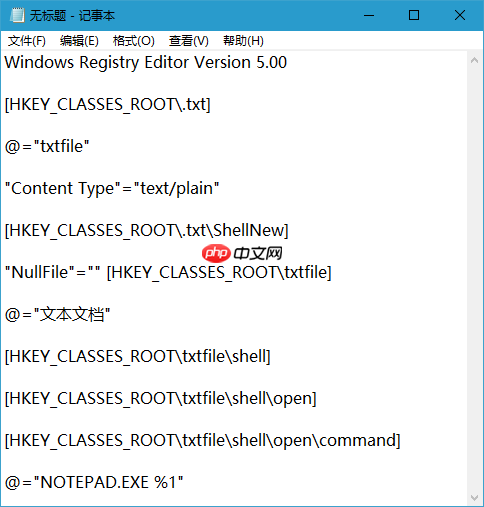
Task: Click the Notepad app icon in title bar
Action: (17, 15)
